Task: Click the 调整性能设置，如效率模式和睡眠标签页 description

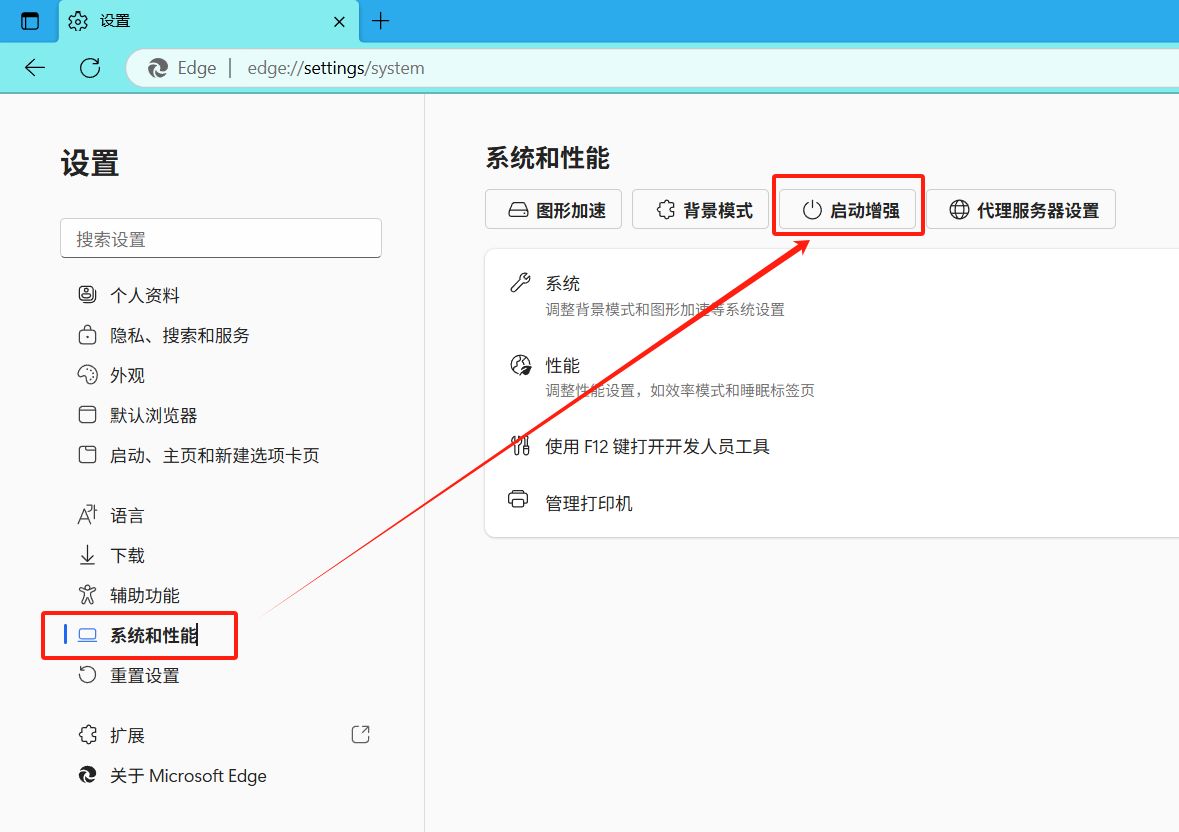Action: pos(680,391)
